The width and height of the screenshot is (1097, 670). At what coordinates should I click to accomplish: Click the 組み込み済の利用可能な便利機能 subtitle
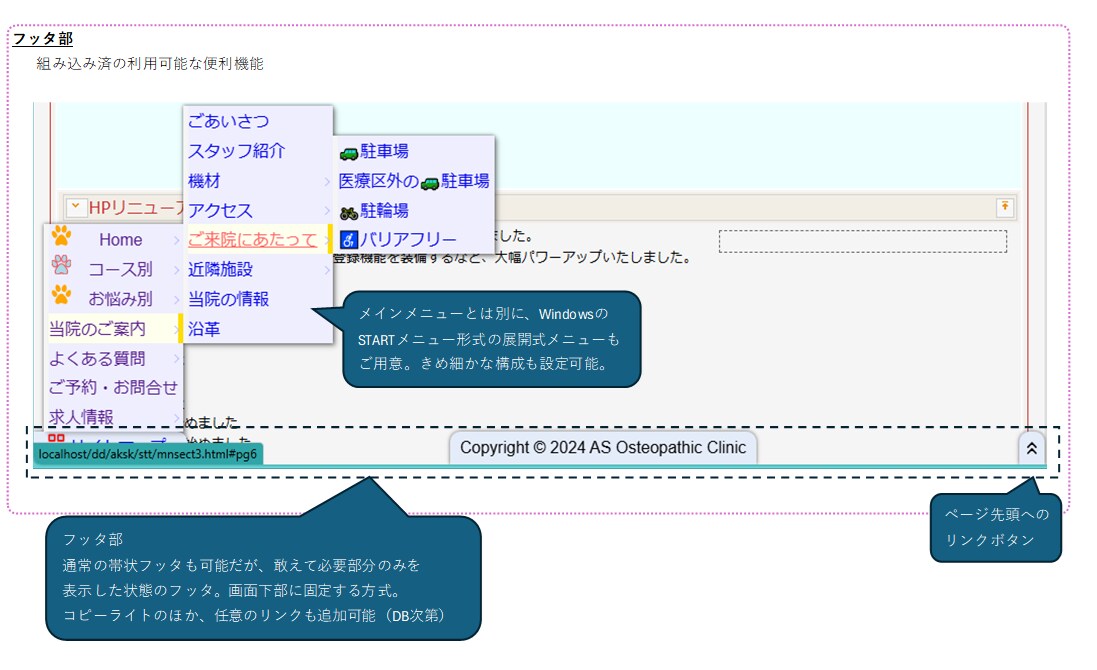point(150,64)
